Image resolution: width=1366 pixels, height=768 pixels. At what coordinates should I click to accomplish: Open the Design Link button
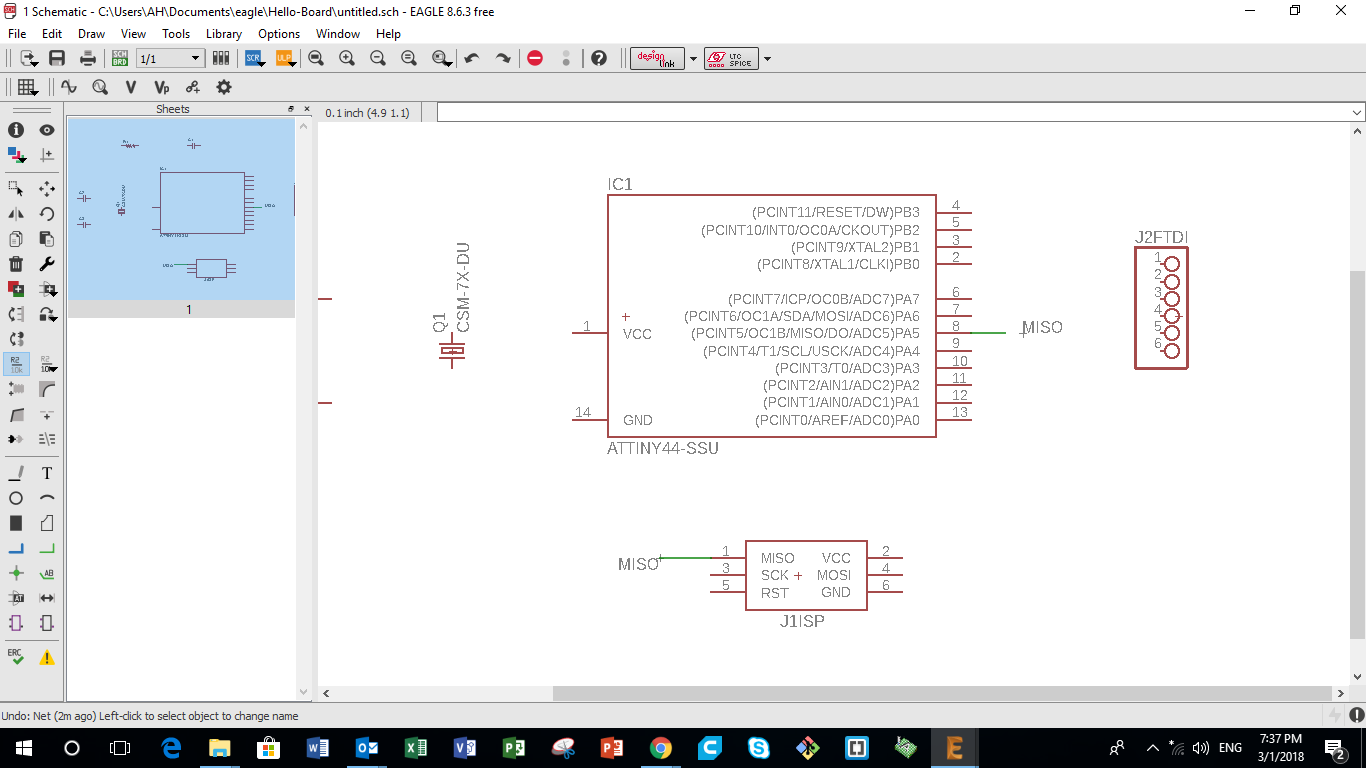[x=657, y=58]
